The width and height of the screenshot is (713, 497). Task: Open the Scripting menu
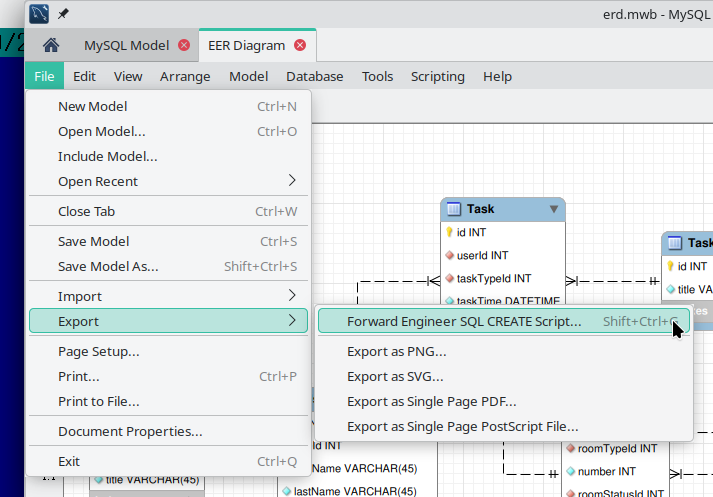pyautogui.click(x=437, y=76)
